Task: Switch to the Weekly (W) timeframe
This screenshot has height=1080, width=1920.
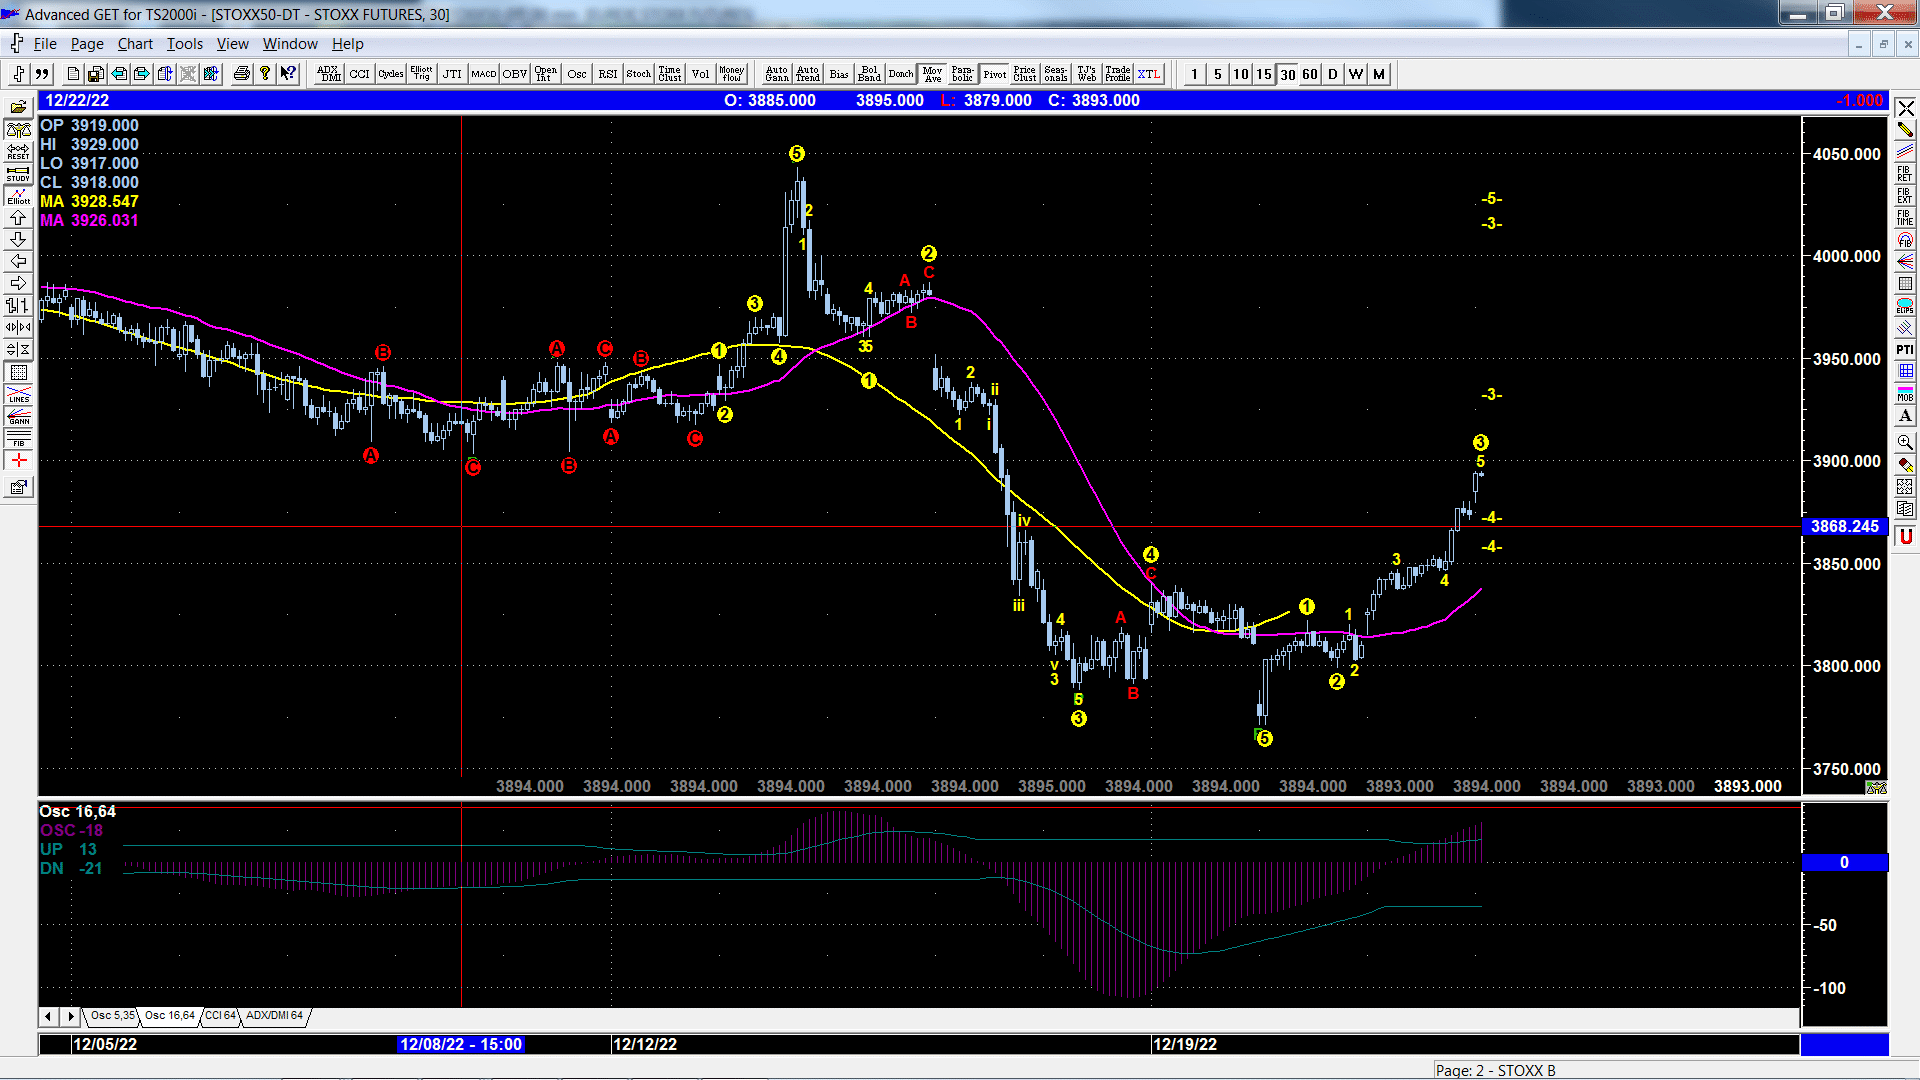Action: point(1356,74)
